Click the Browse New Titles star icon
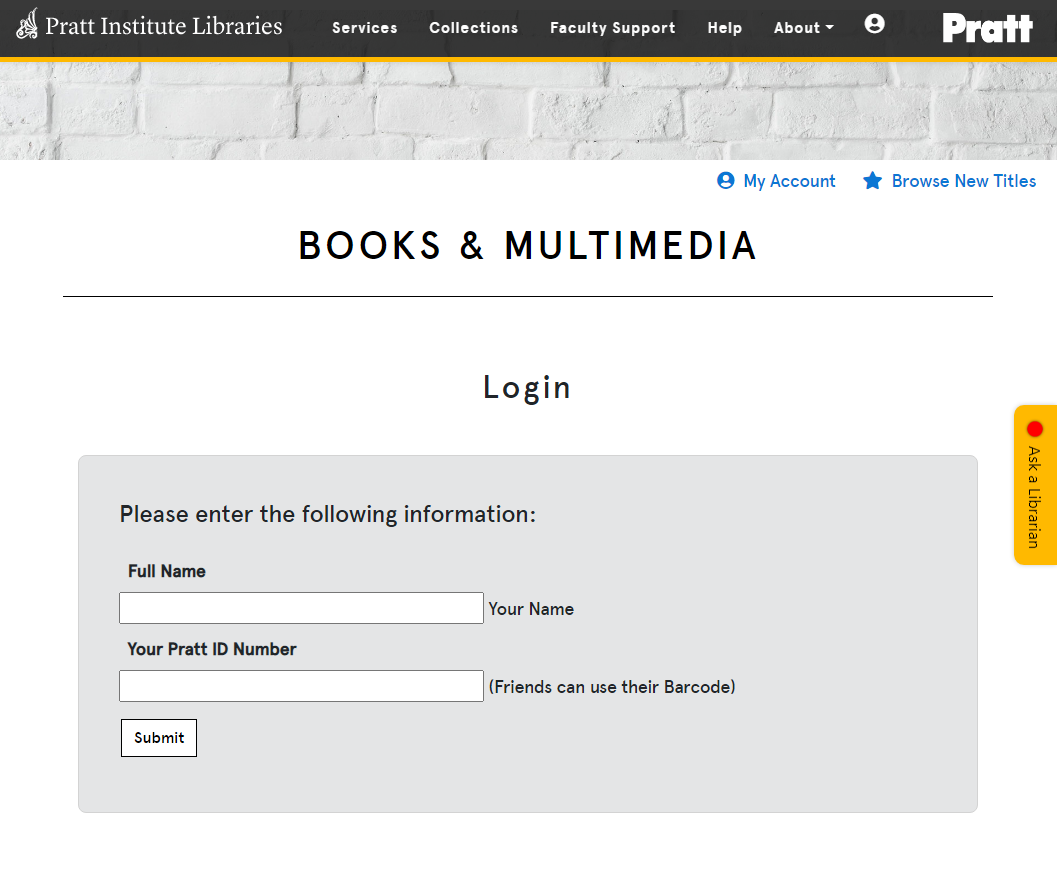Image resolution: width=1057 pixels, height=885 pixels. coord(872,181)
